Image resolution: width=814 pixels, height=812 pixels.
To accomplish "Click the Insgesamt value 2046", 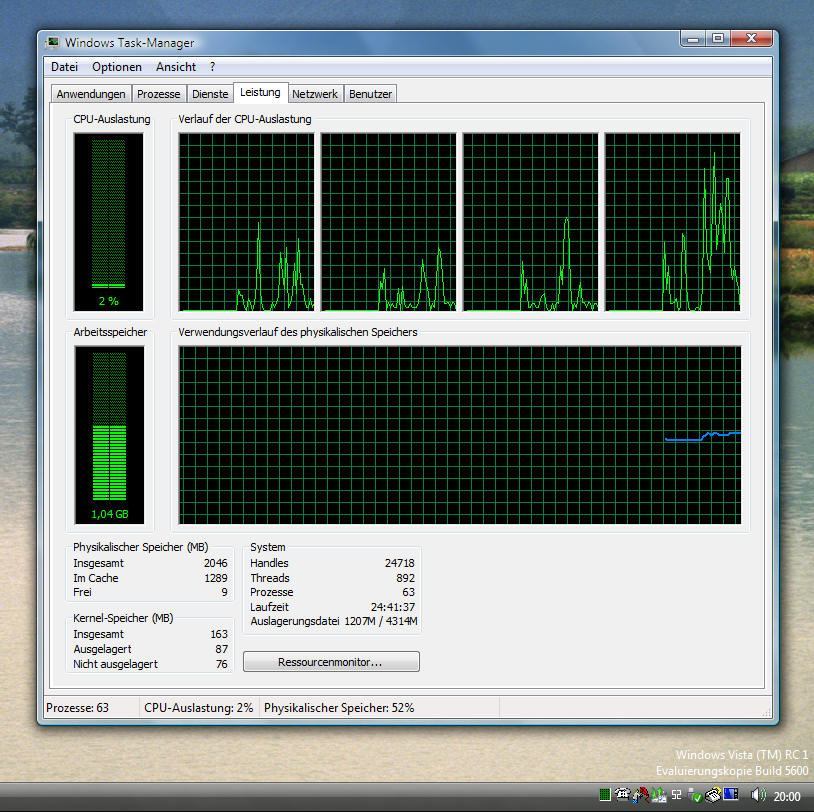I will point(215,563).
